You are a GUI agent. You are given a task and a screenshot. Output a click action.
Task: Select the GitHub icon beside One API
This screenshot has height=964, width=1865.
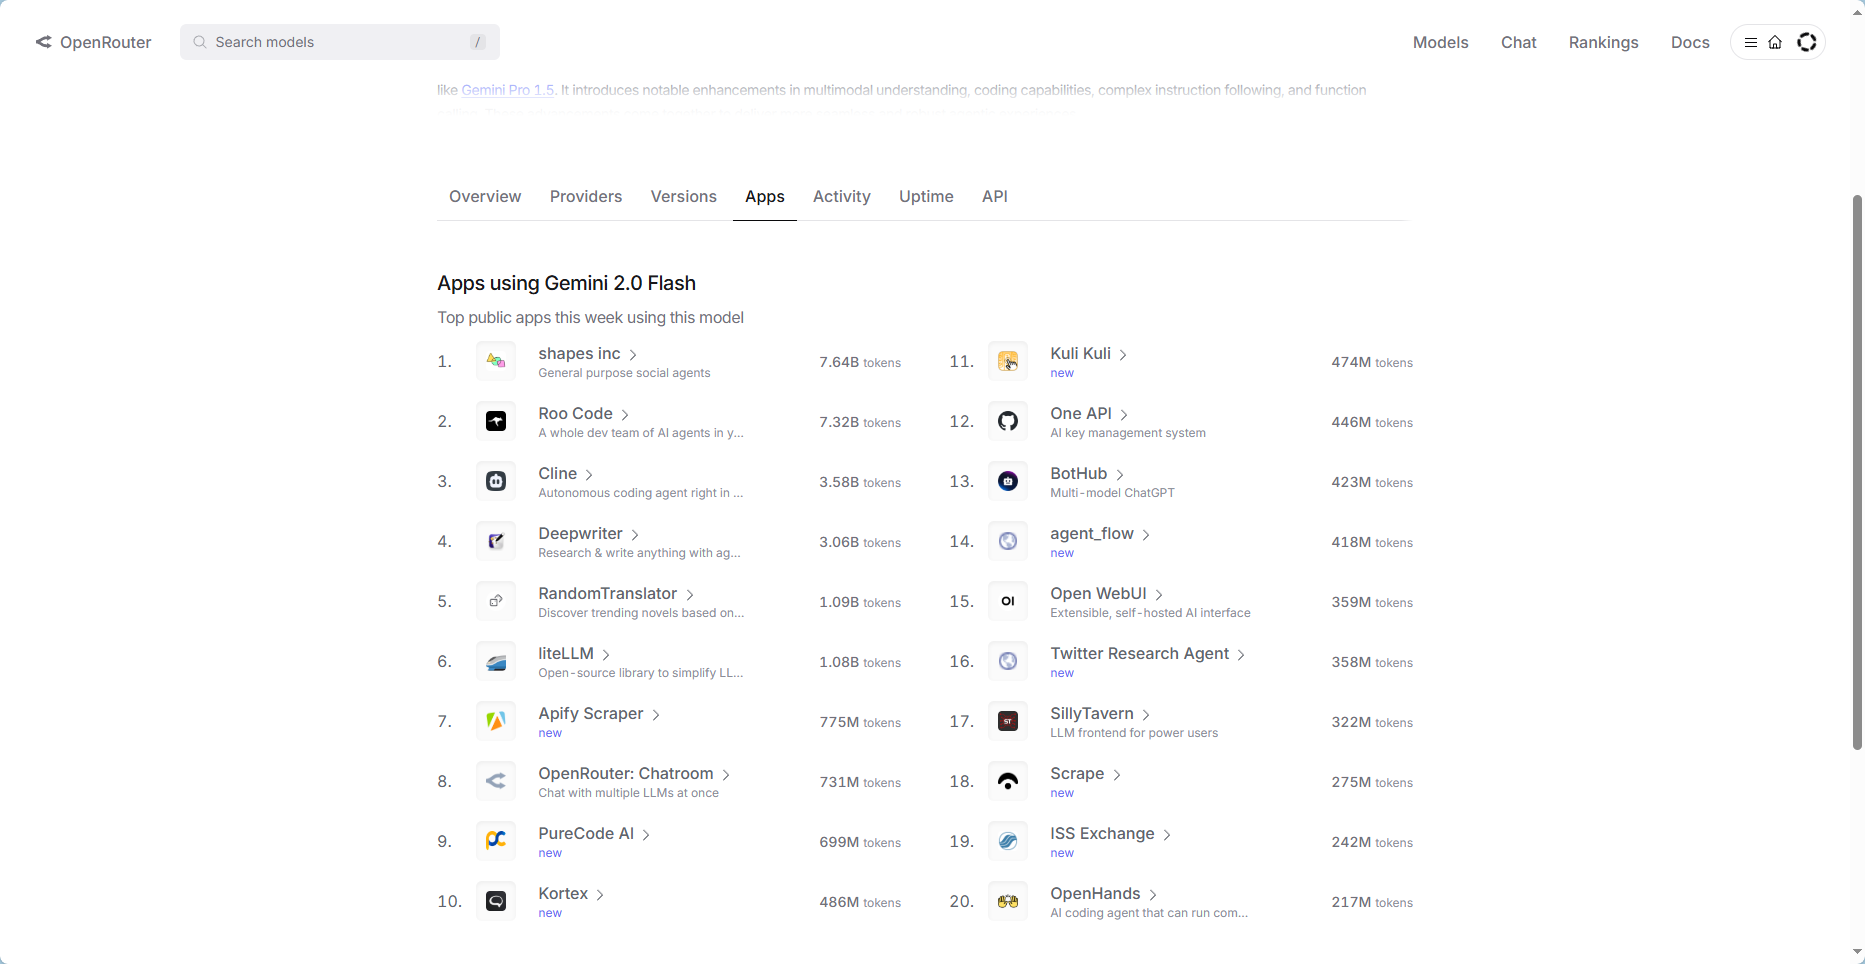point(1008,421)
